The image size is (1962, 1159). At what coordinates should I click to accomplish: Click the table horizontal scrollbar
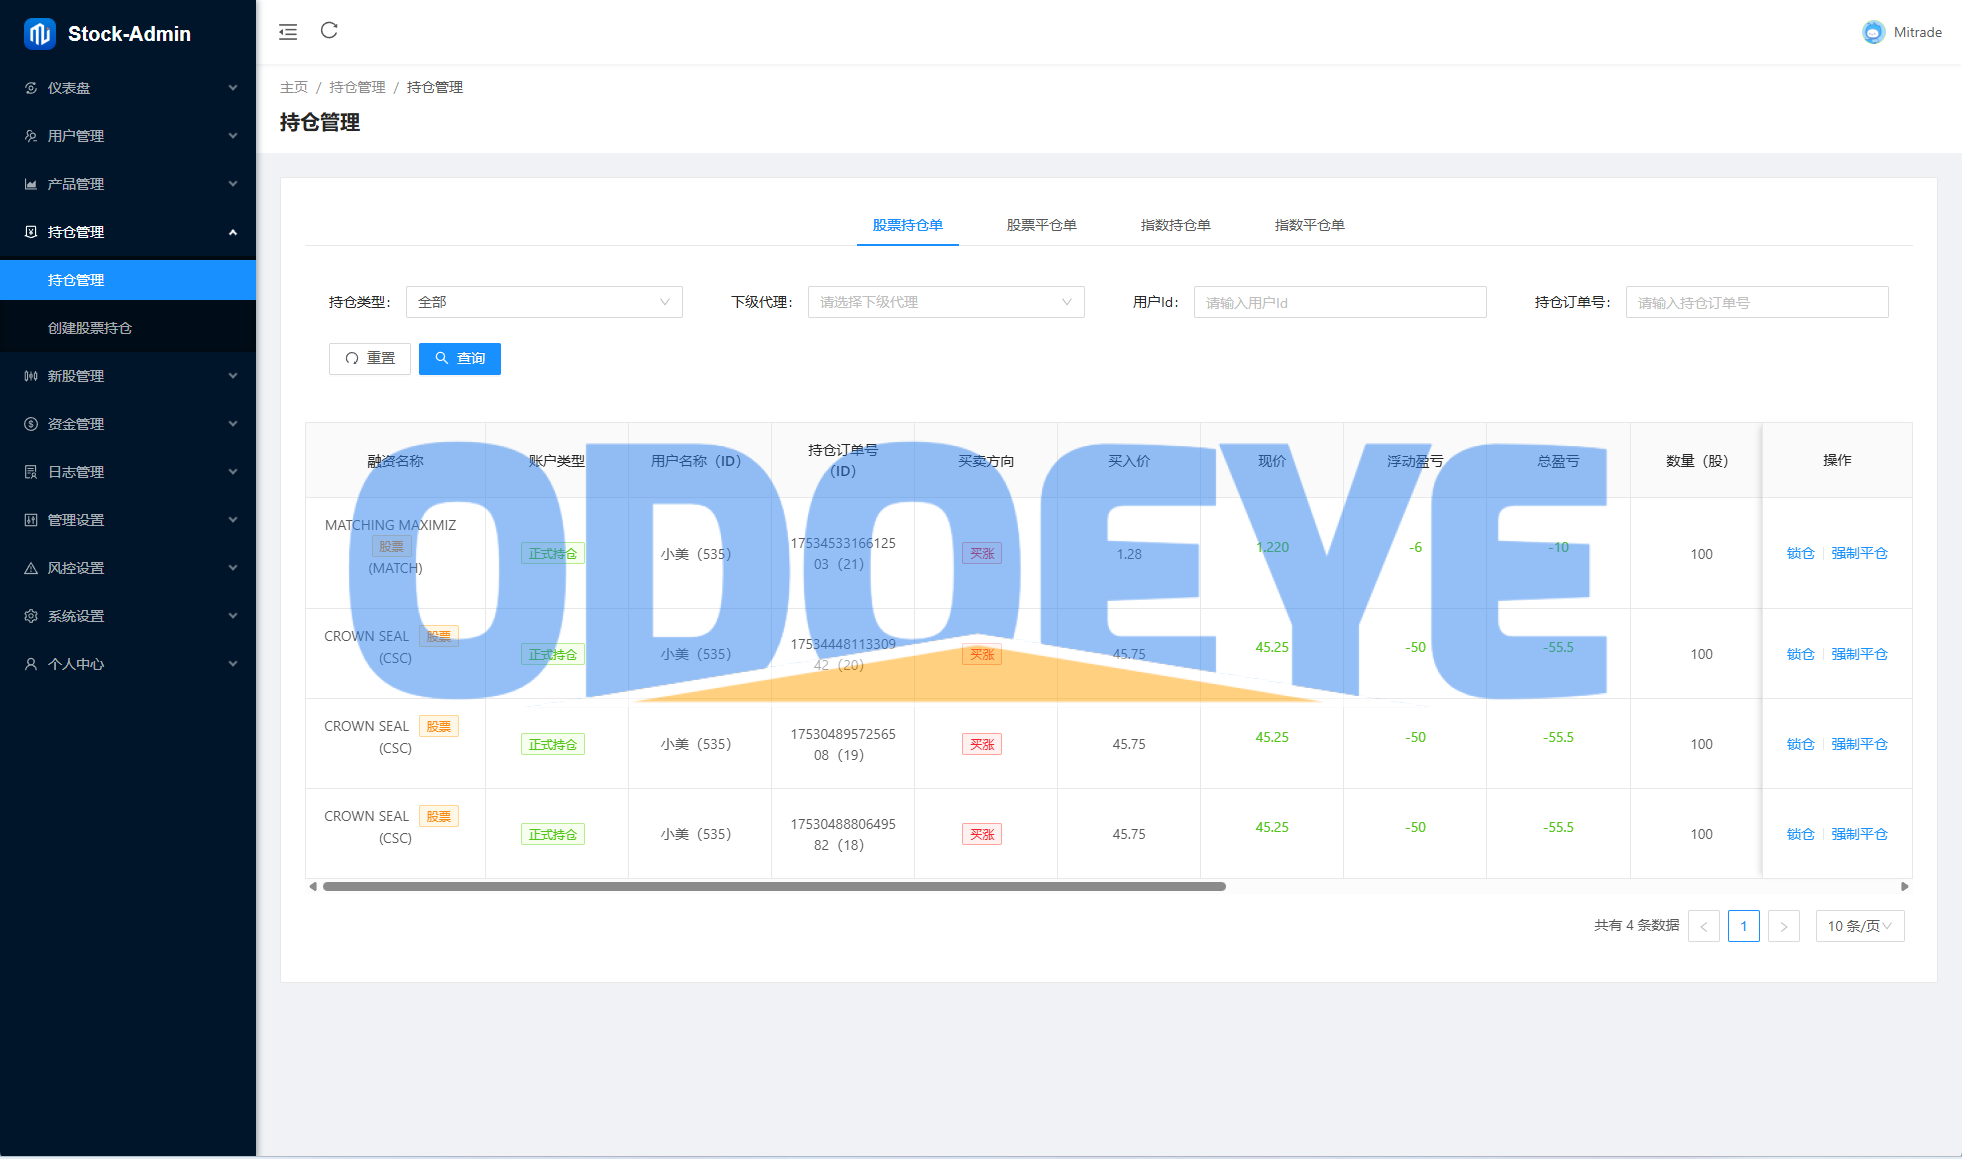click(x=774, y=886)
